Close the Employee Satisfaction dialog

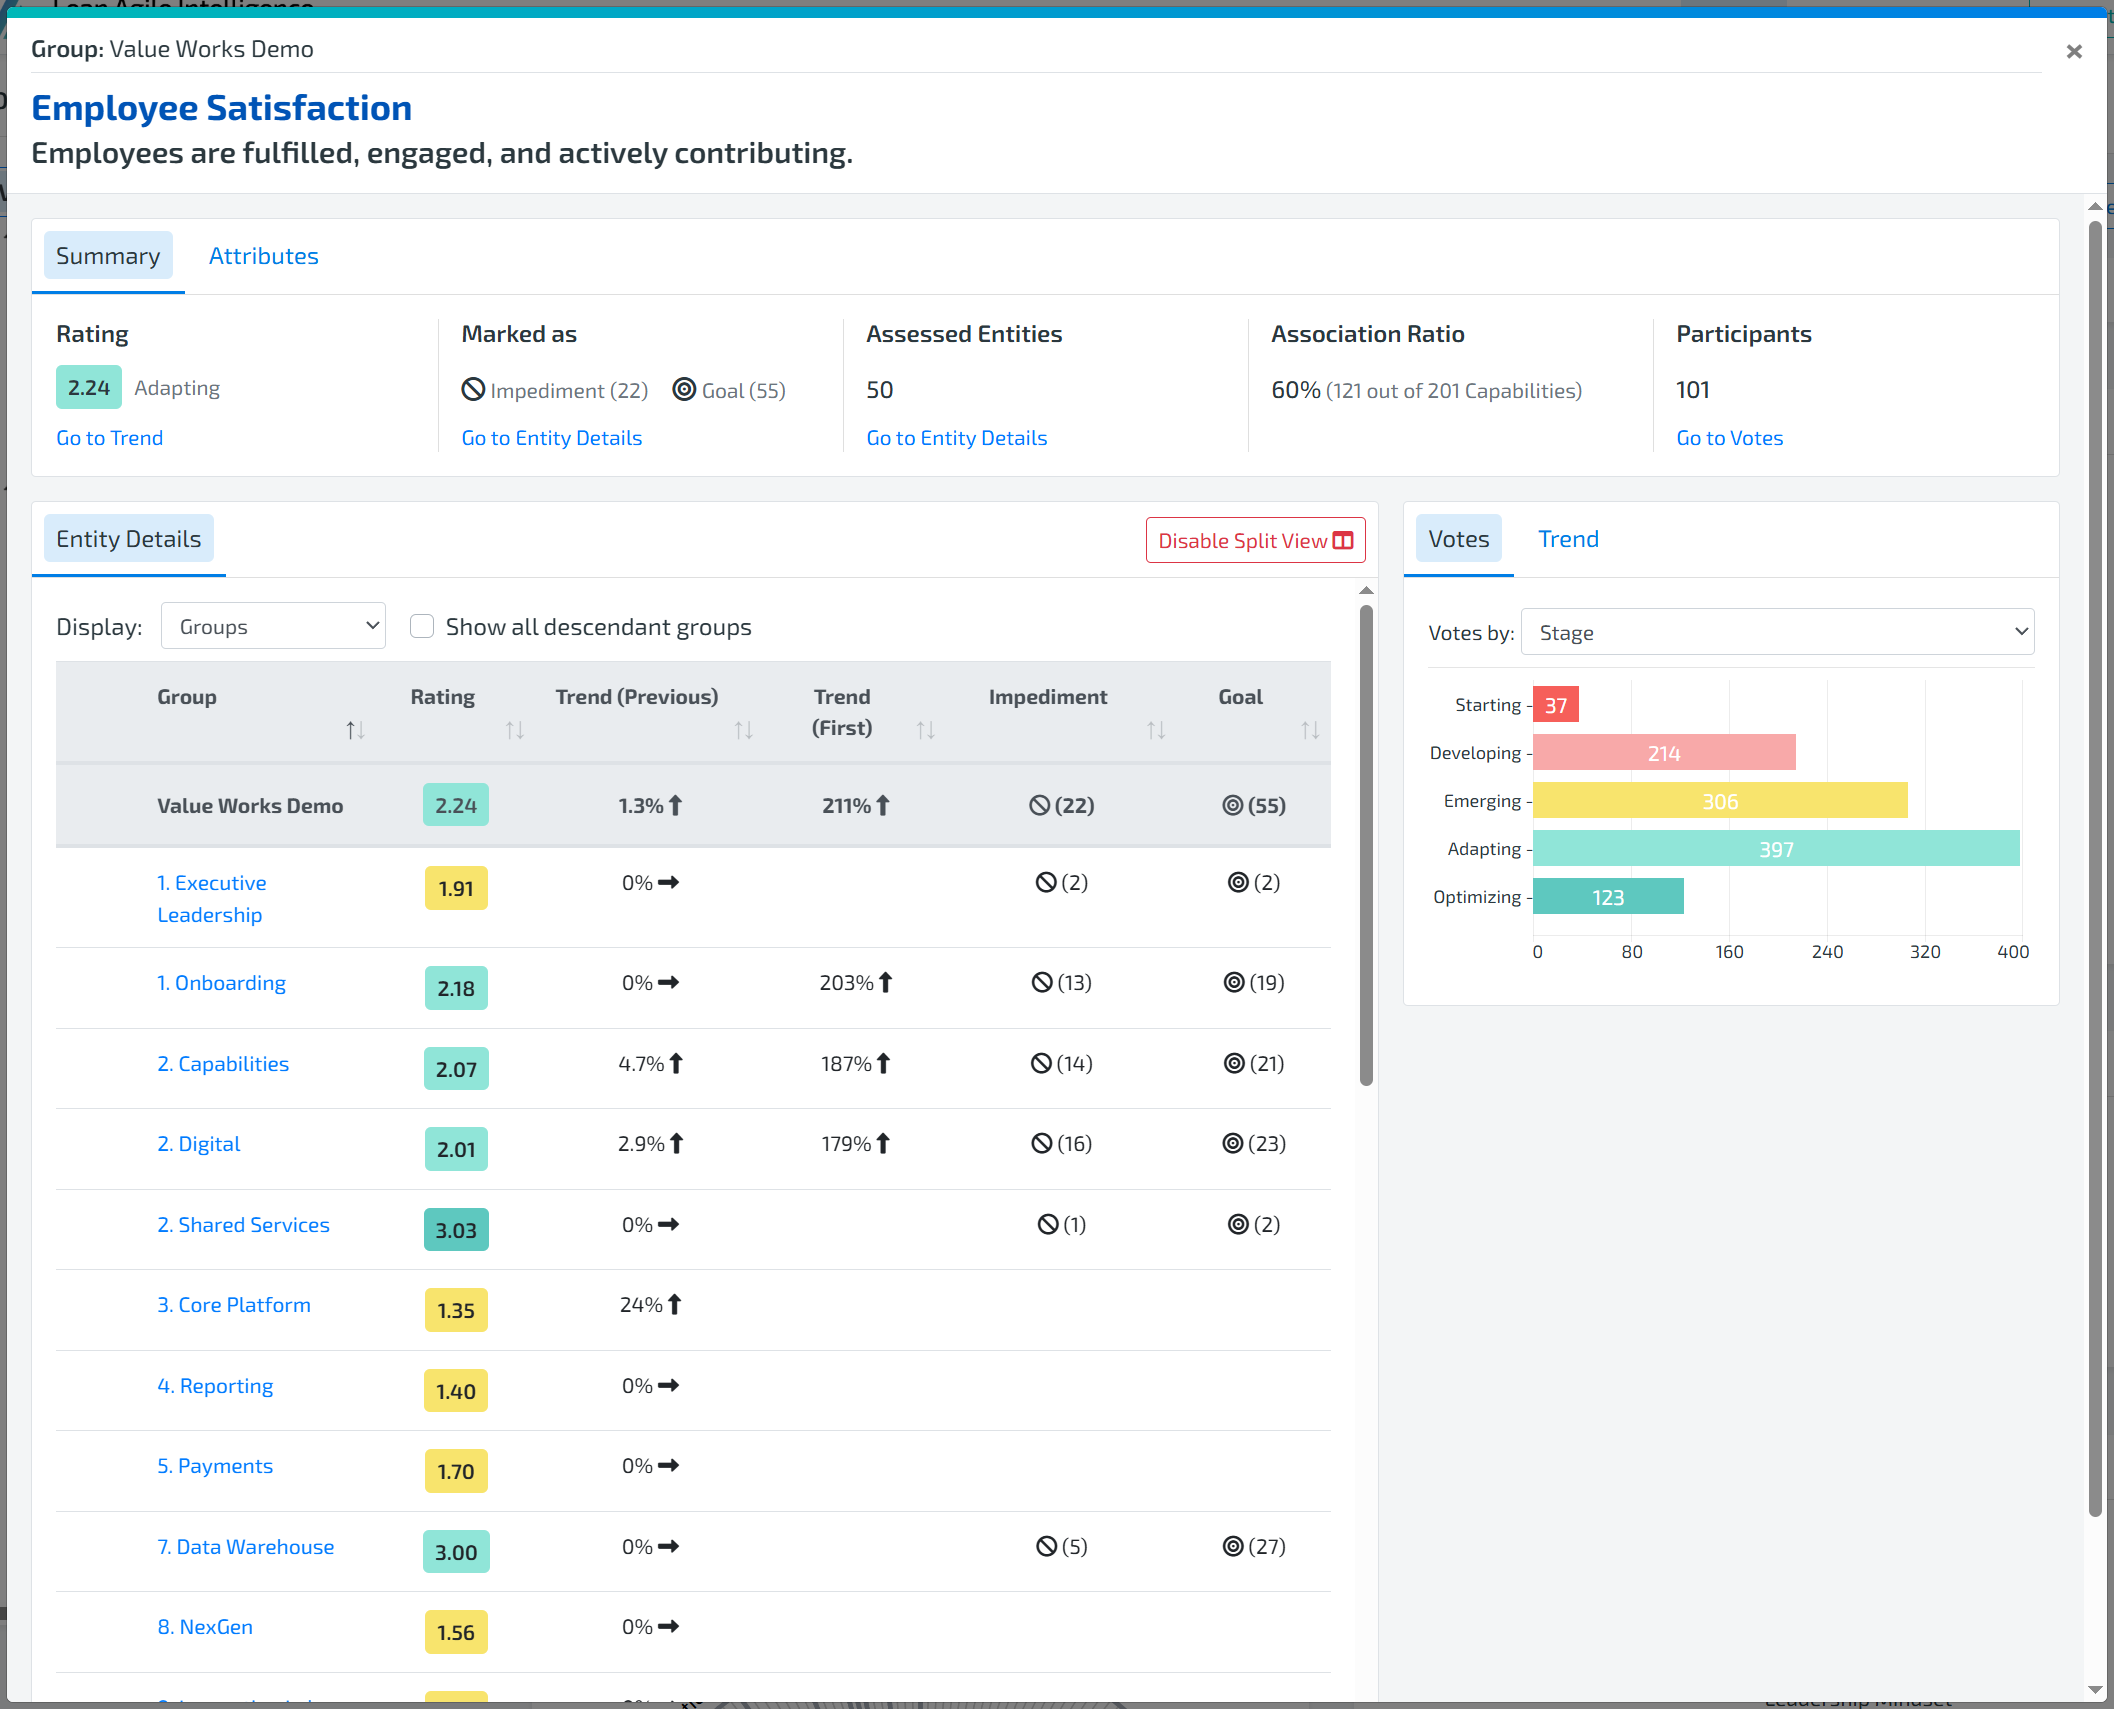(x=2073, y=52)
